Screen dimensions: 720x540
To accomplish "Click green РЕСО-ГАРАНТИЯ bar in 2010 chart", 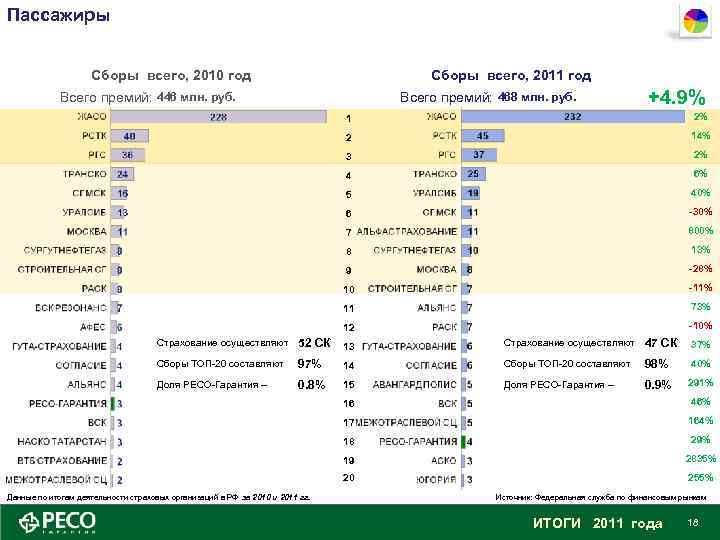I will (112, 404).
